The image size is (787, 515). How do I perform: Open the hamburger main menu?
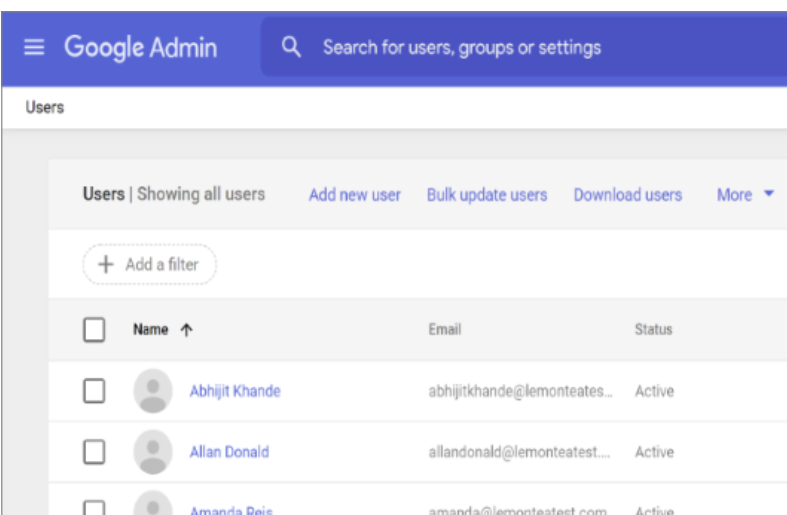coord(34,47)
